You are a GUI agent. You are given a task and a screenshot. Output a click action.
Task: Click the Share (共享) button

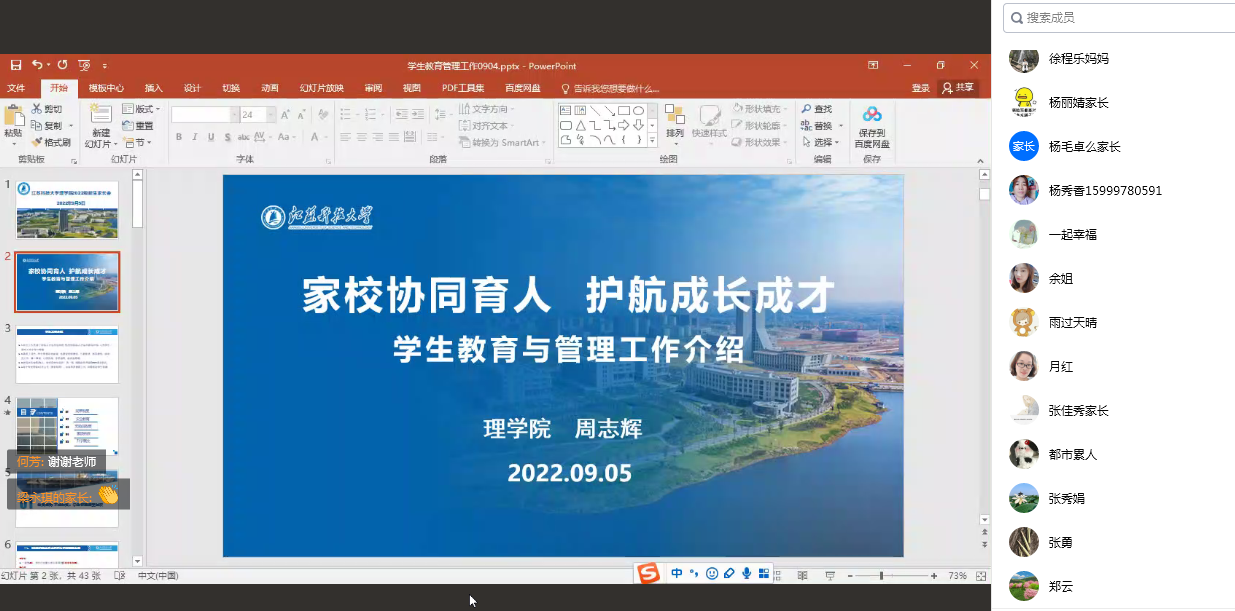[958, 88]
